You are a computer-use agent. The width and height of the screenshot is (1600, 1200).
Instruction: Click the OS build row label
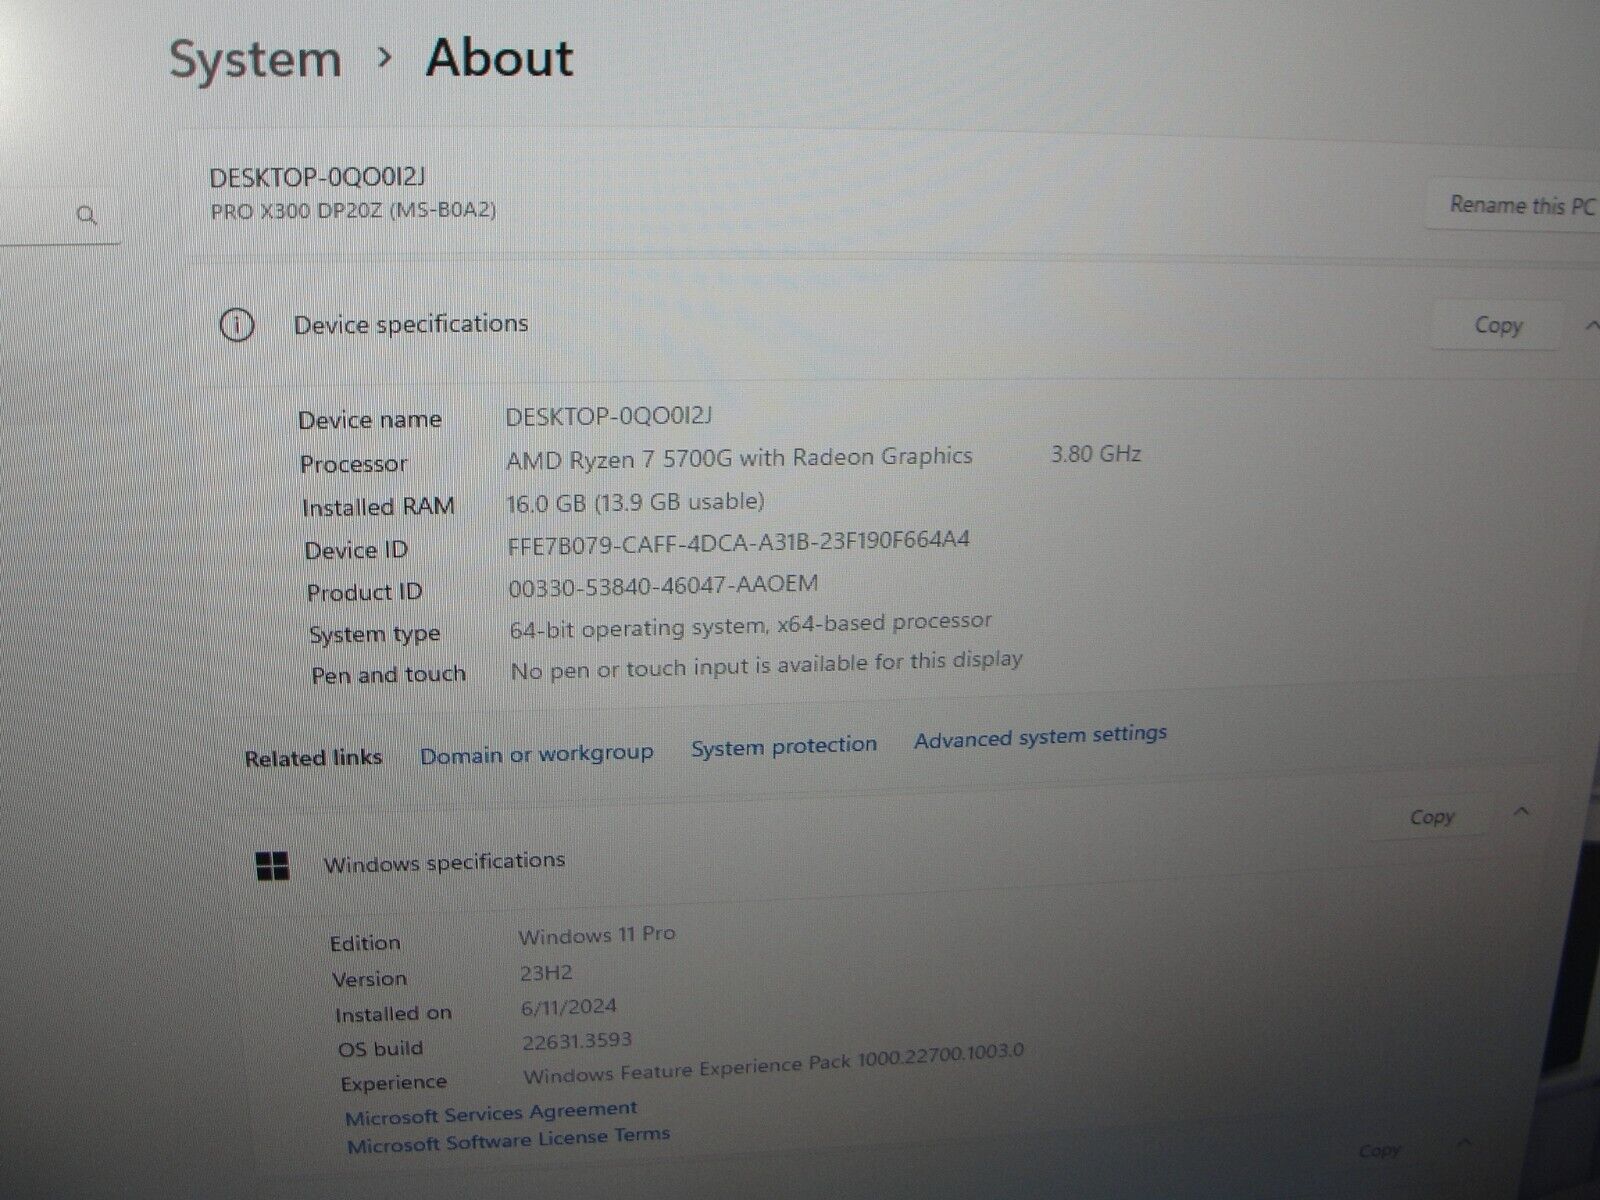380,1049
